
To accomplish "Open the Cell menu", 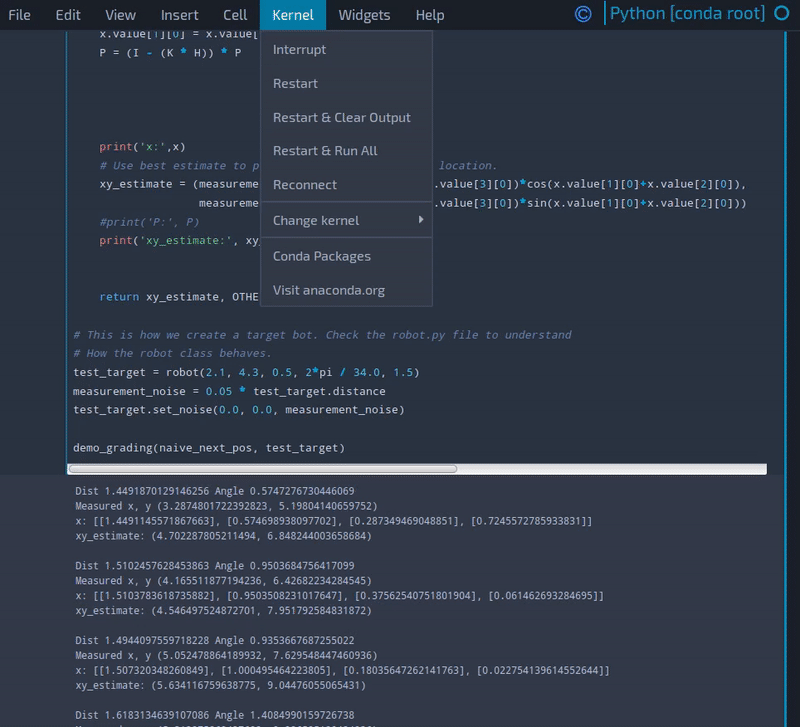I will point(235,15).
